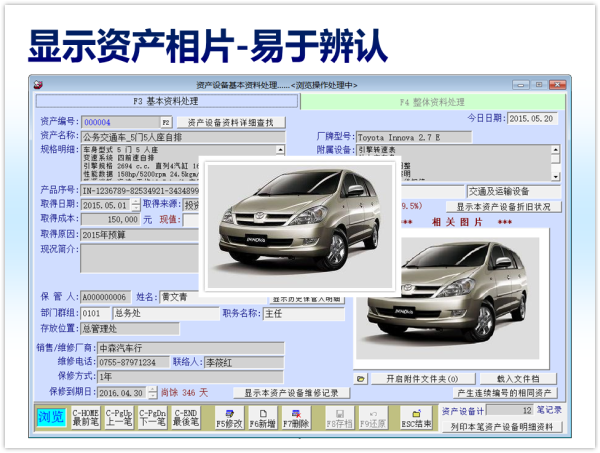Click the 今日日期 field 2015.05.20

[532, 119]
